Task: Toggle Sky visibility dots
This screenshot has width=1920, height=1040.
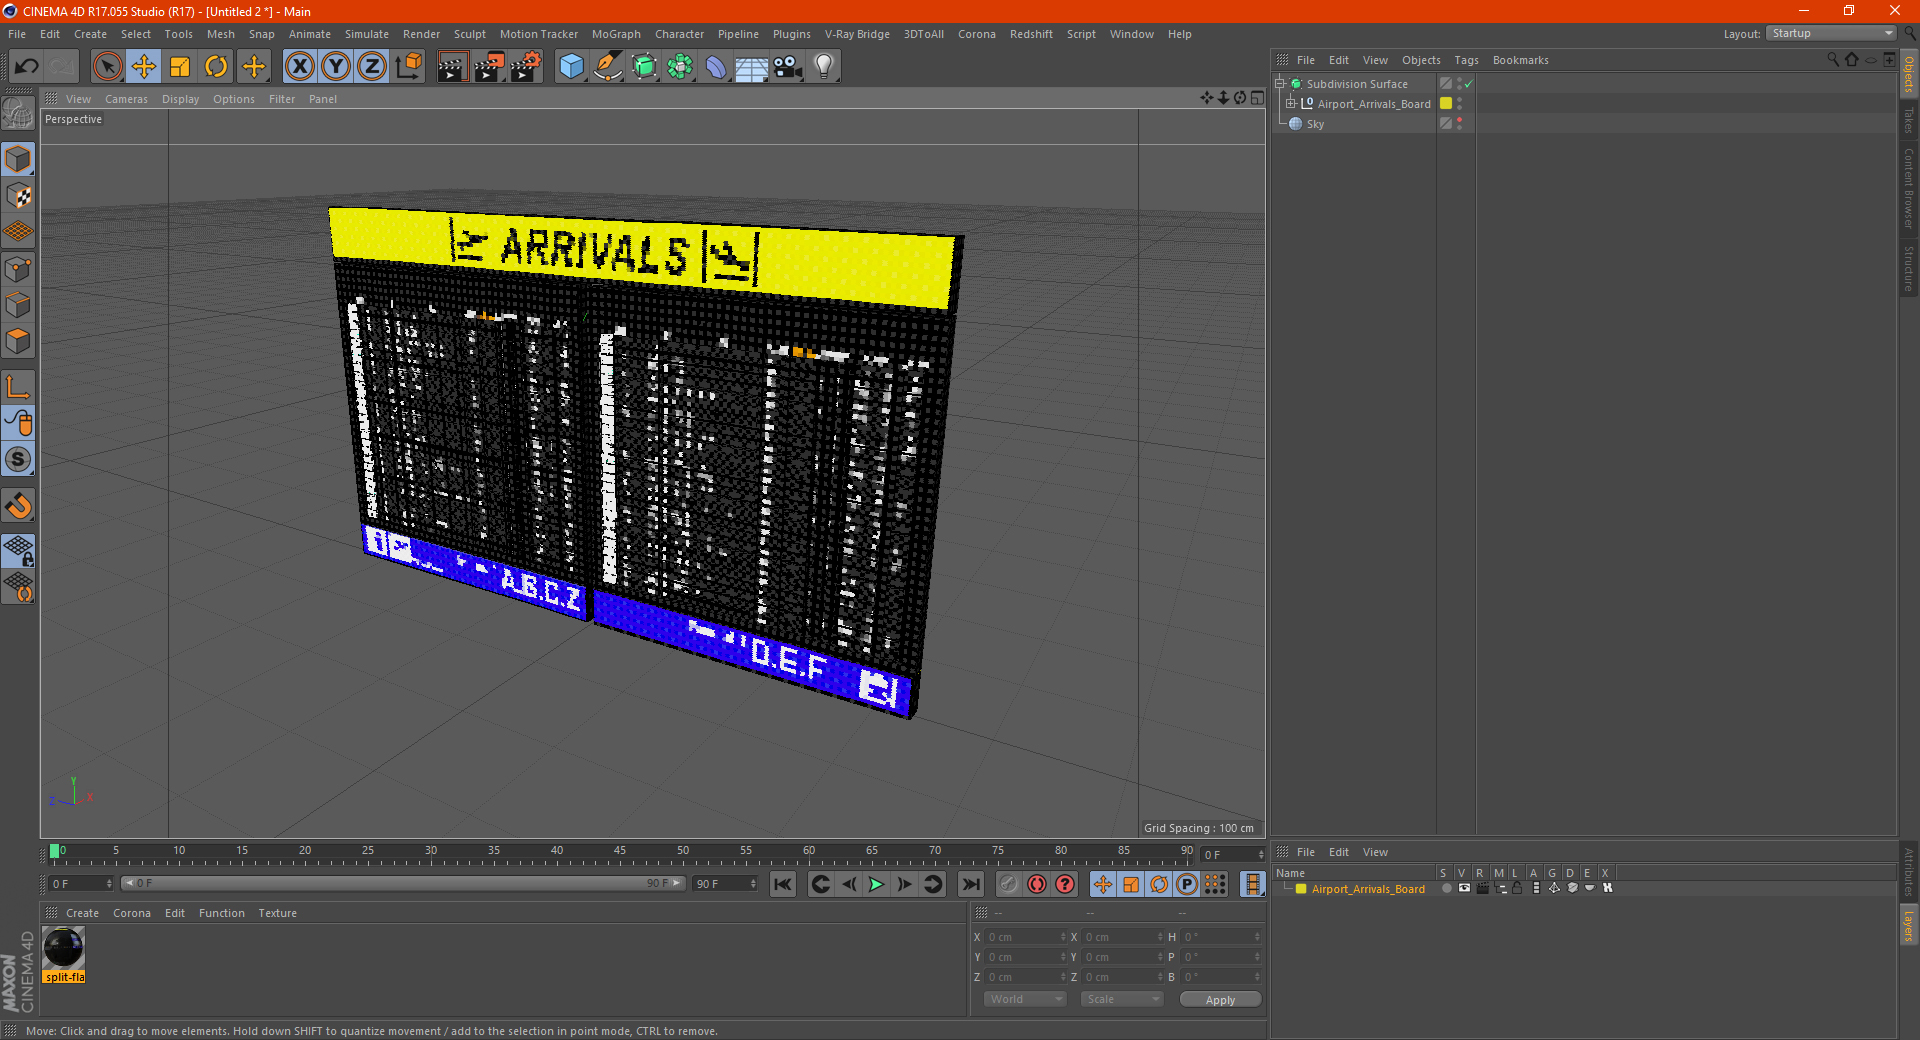Action: [1460, 124]
